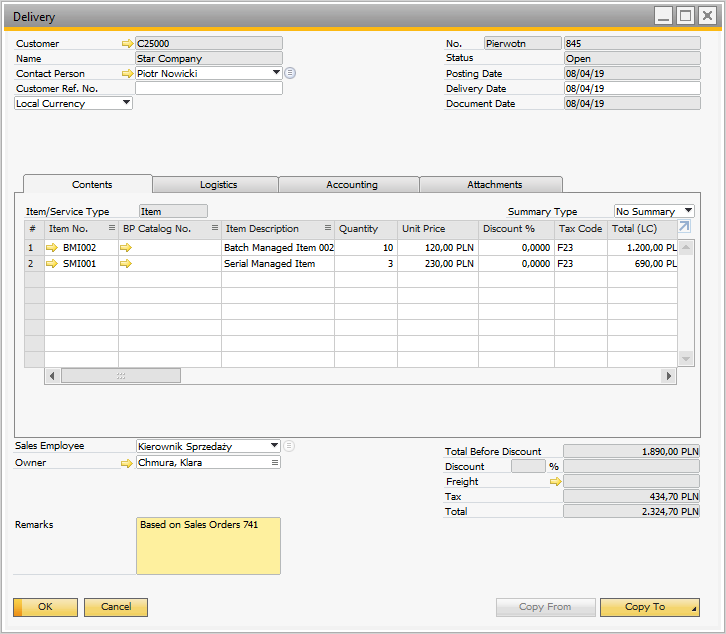Click BP Catalog arrow in row 1
This screenshot has width=726, height=634.
click(x=127, y=247)
